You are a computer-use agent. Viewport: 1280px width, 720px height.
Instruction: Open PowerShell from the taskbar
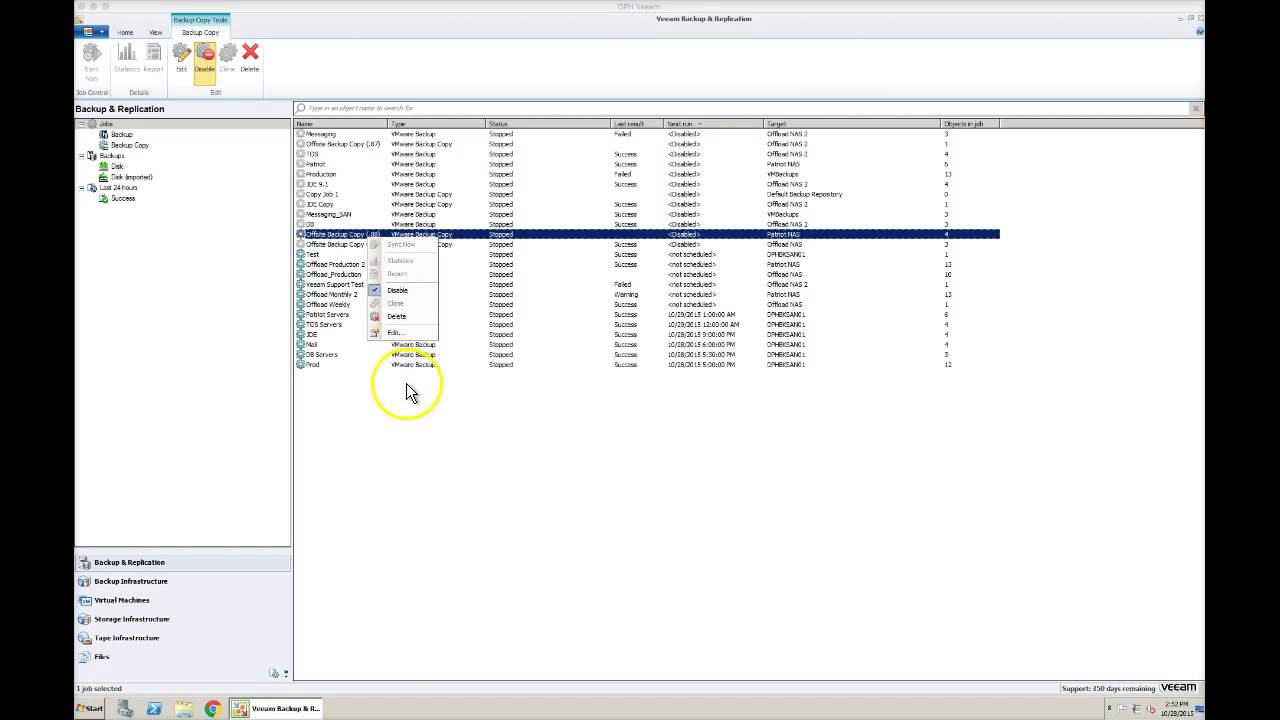click(154, 708)
